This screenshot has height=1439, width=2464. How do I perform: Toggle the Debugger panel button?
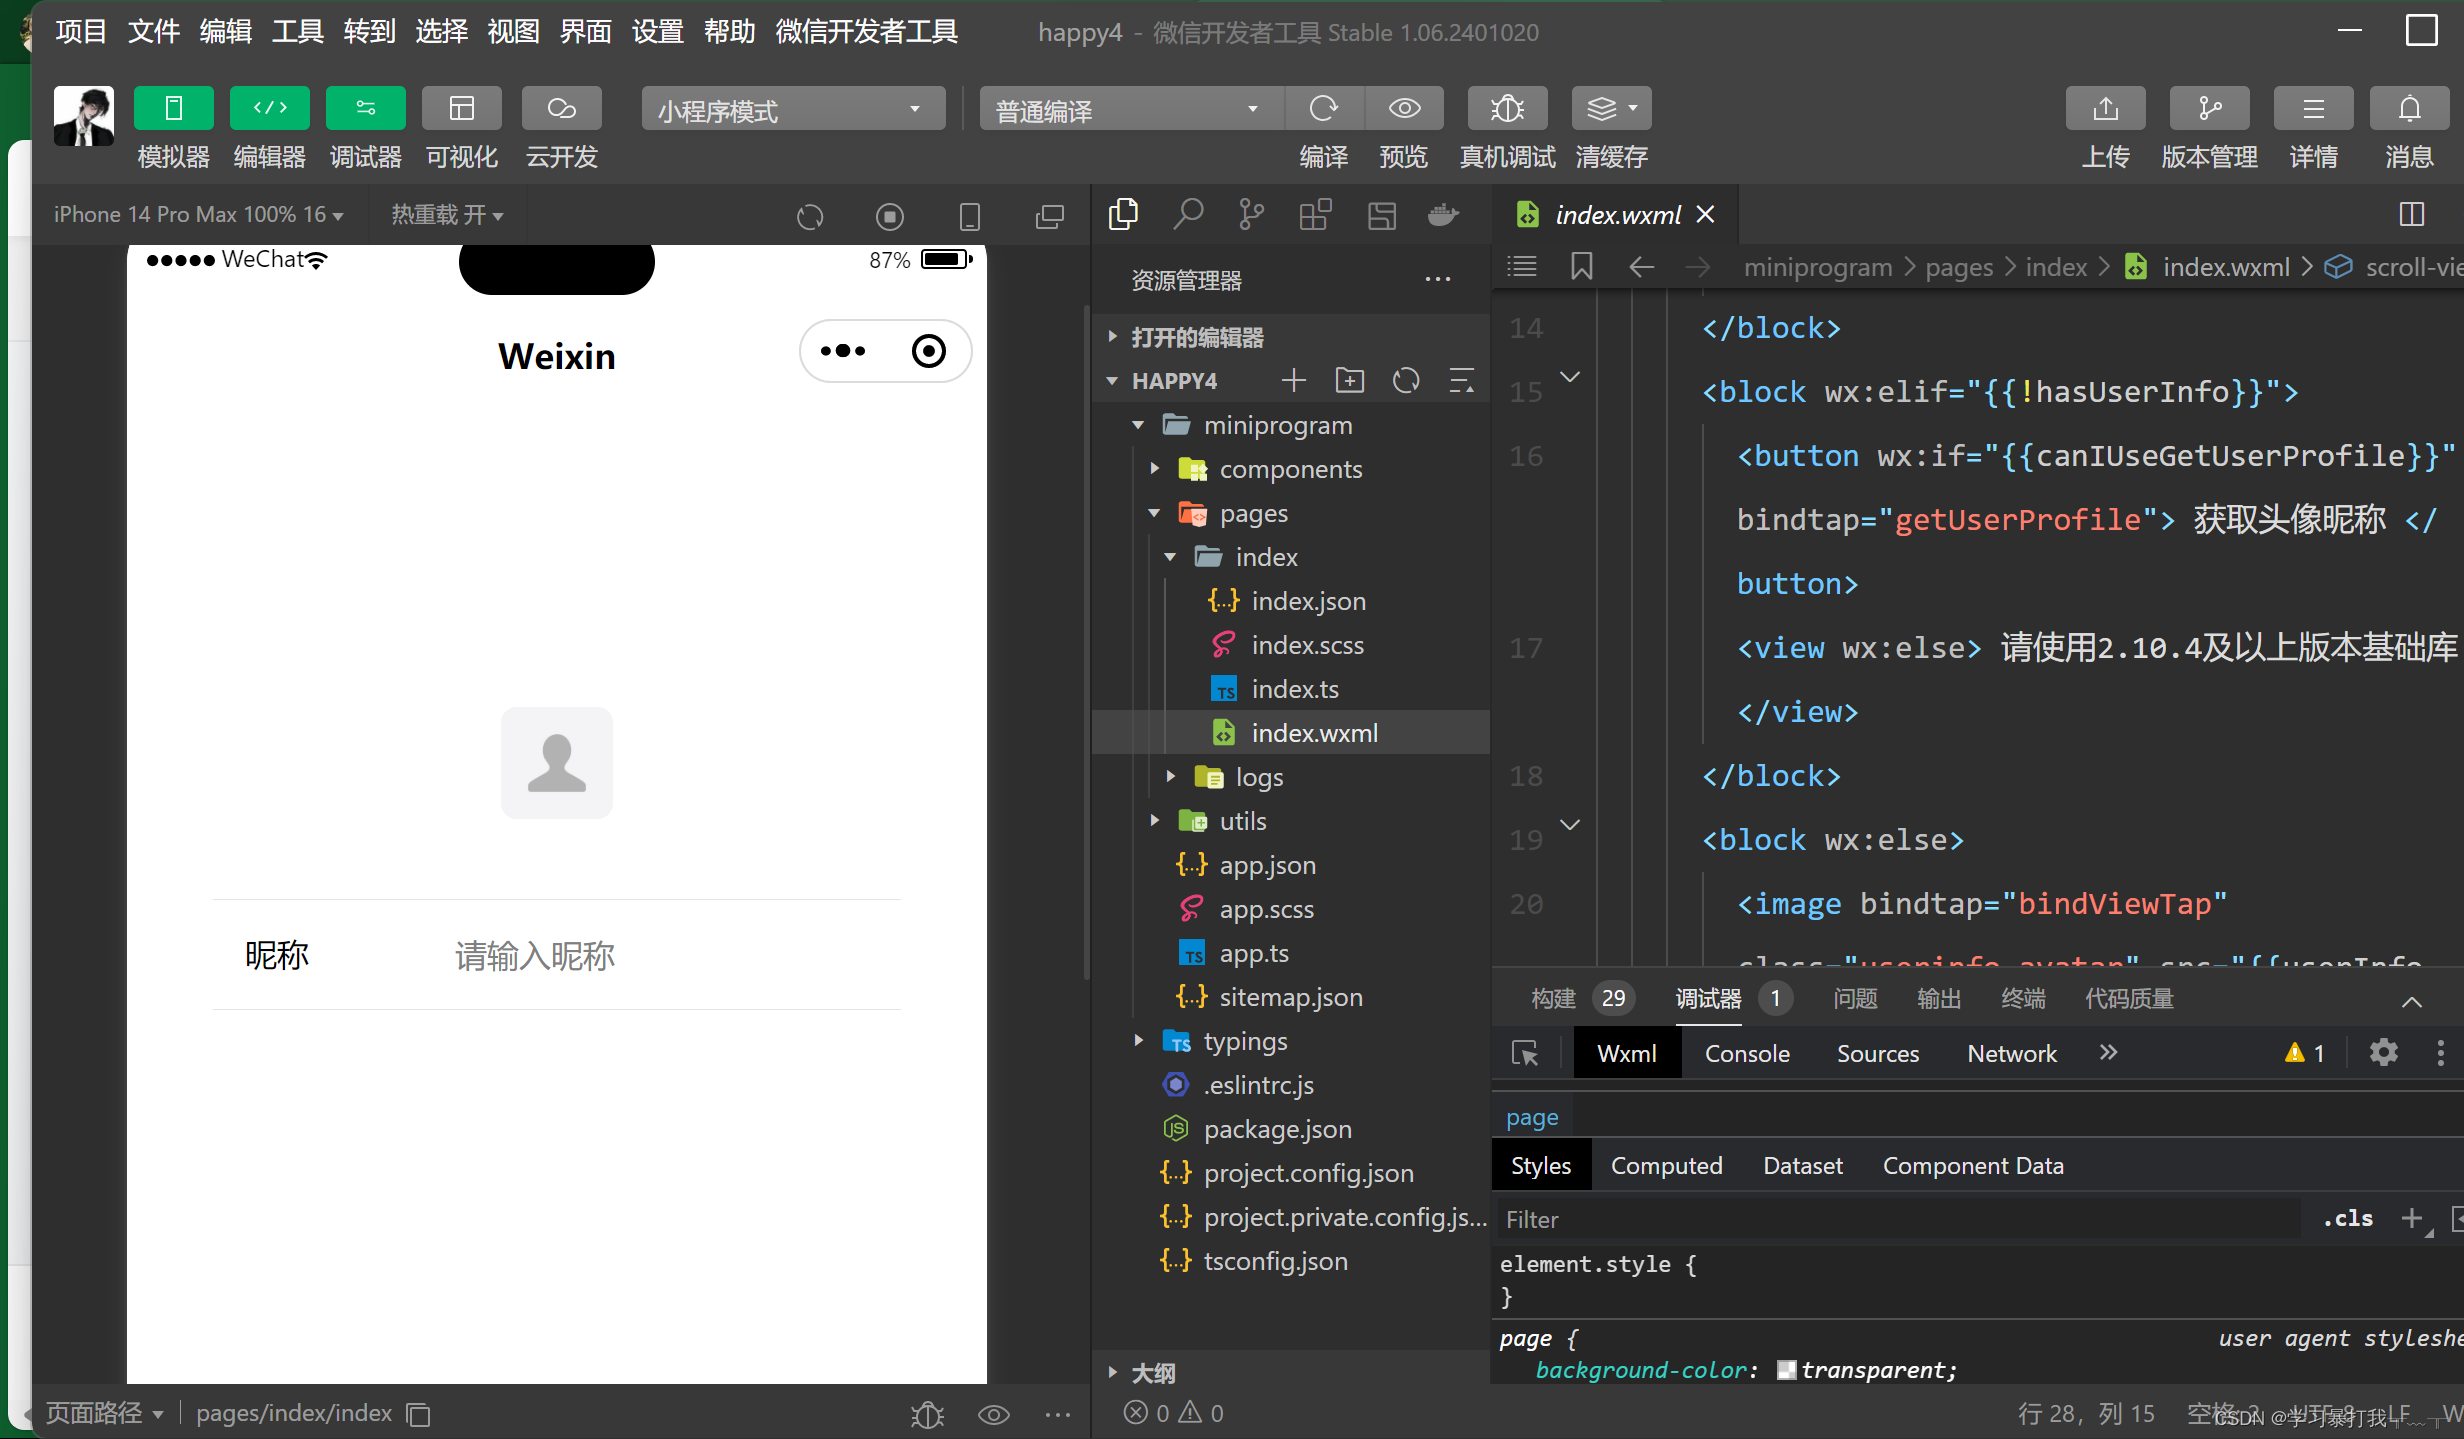pos(365,108)
